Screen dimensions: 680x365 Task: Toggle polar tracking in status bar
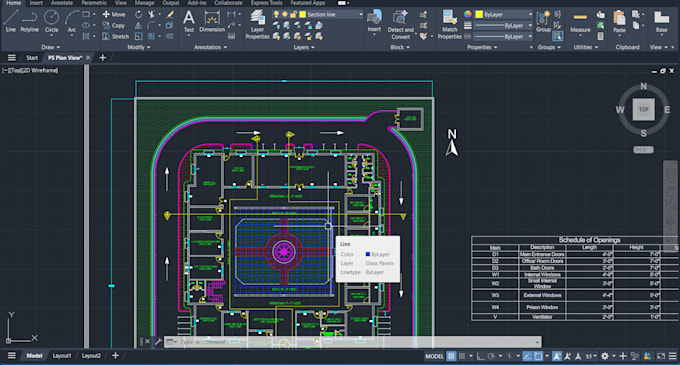(491, 356)
